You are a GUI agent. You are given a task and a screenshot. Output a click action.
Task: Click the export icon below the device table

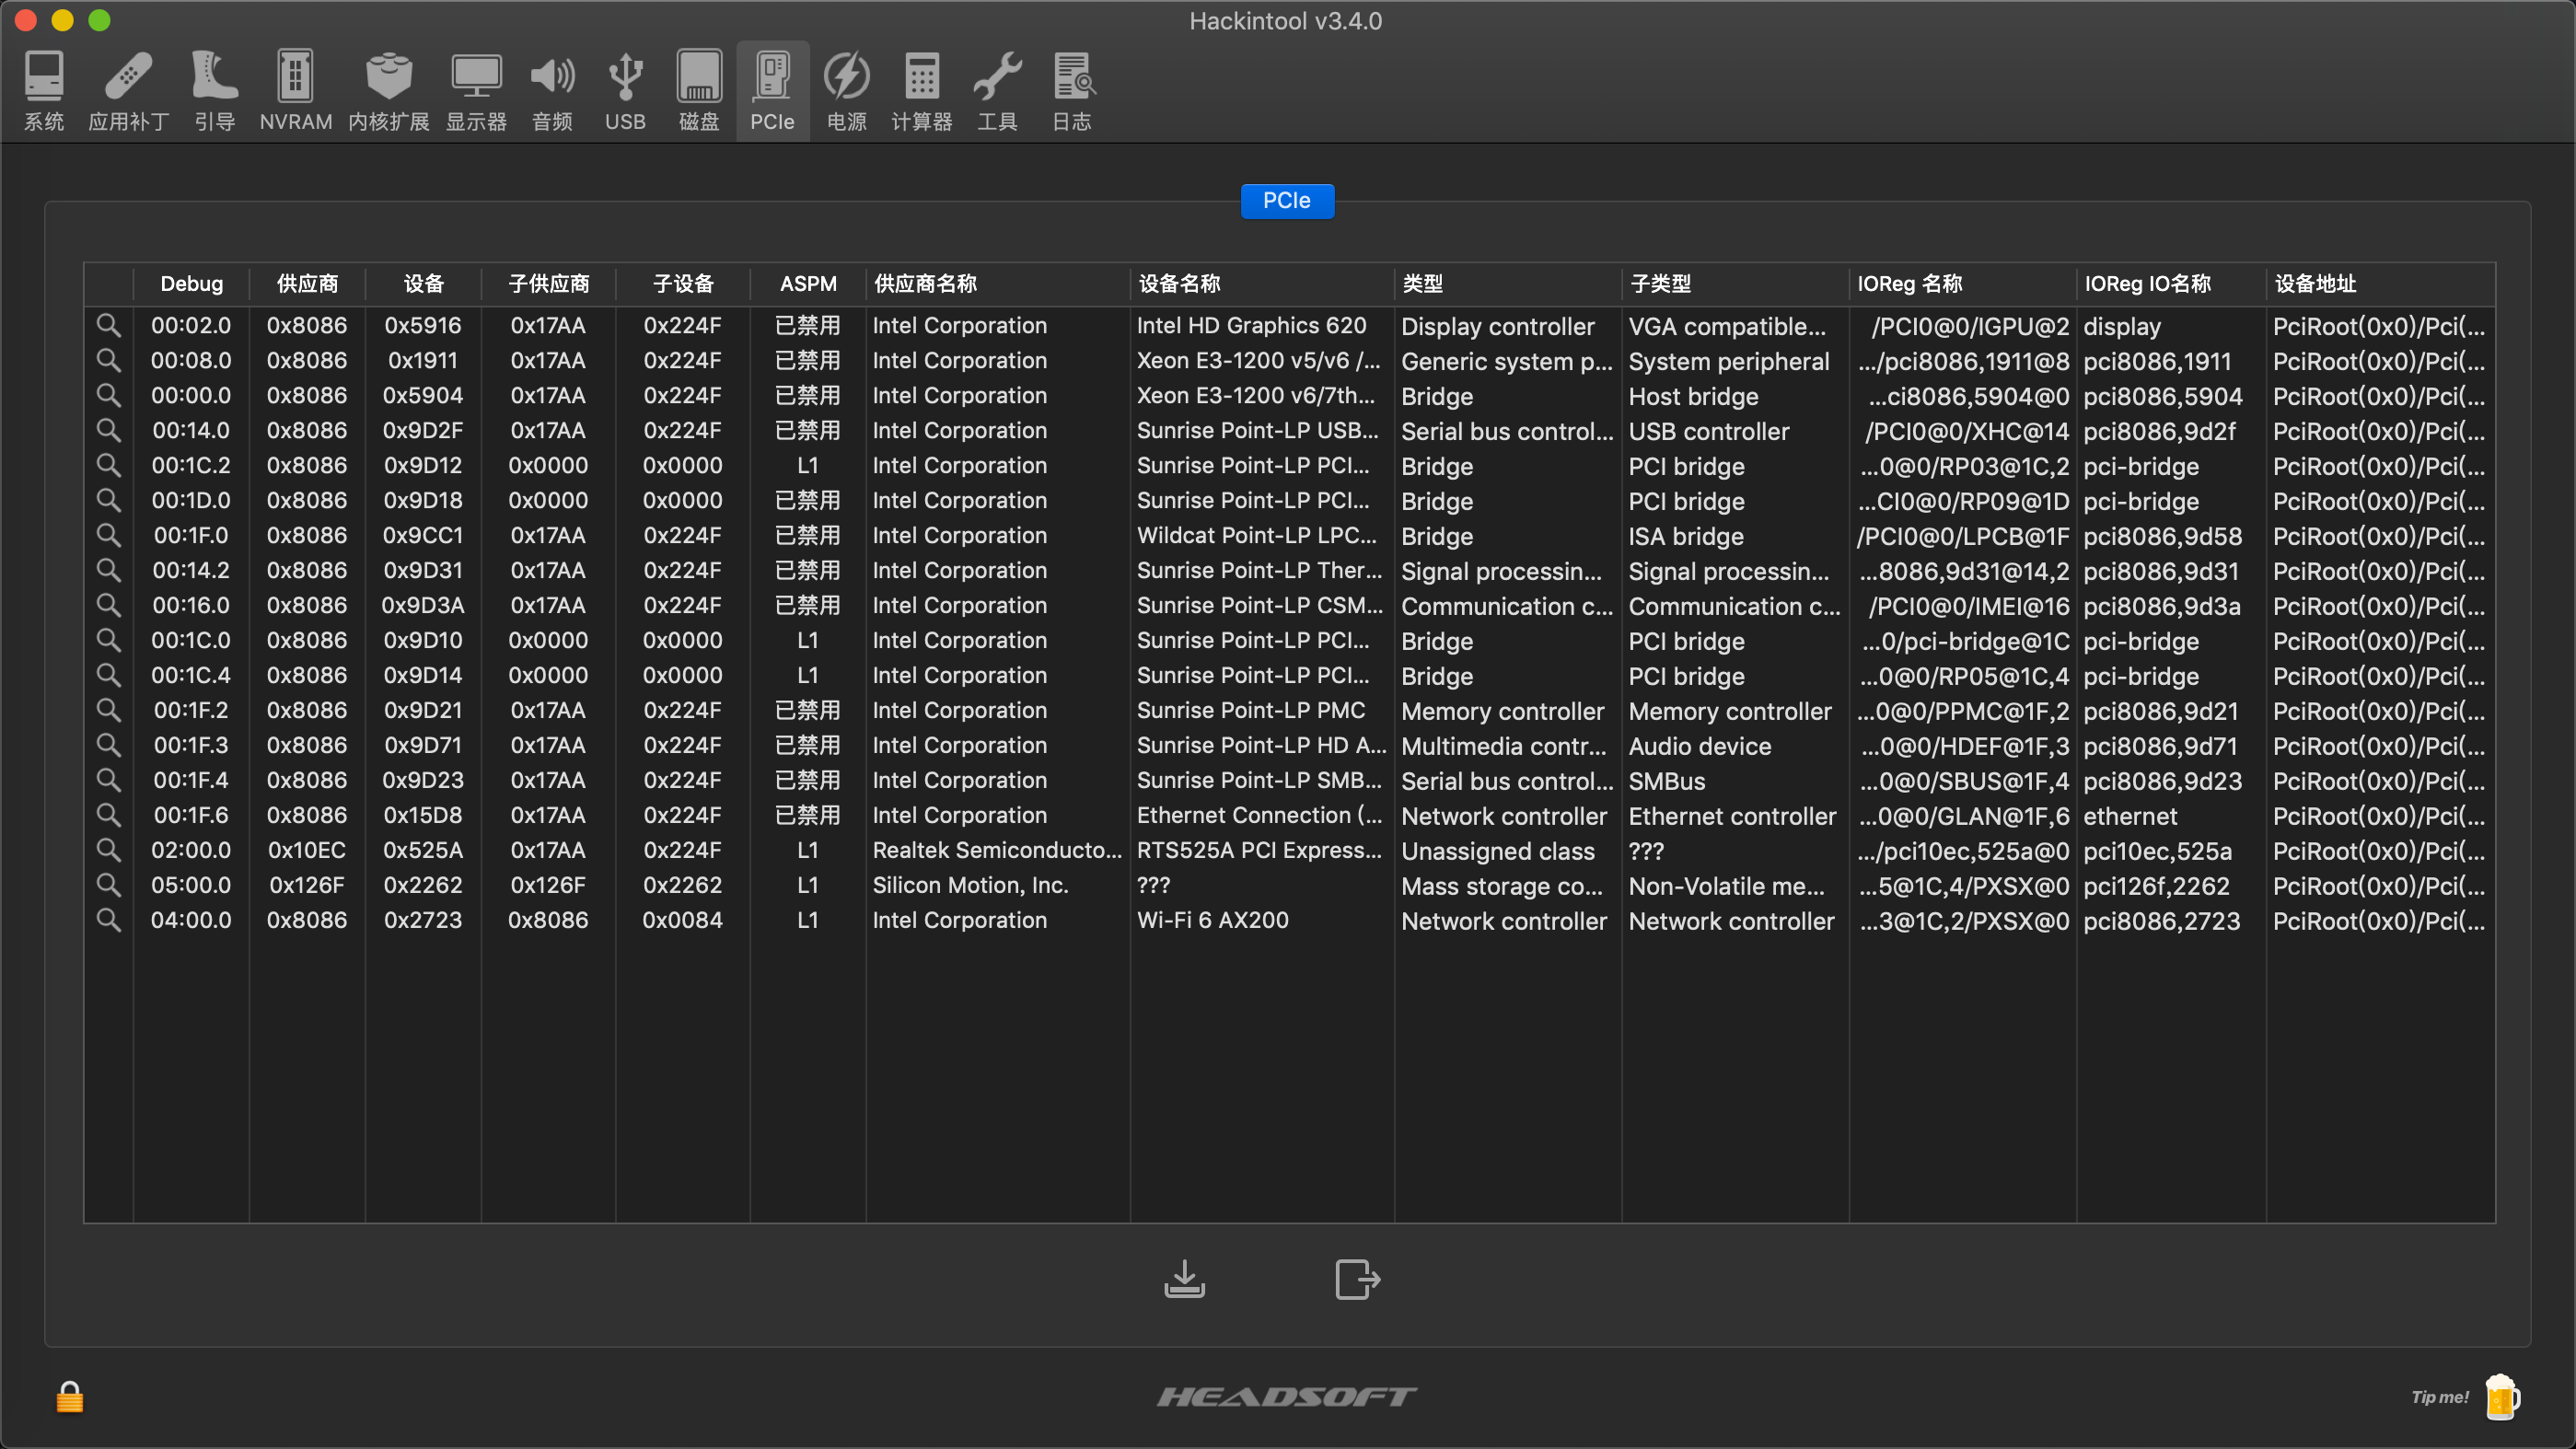(x=1356, y=1278)
